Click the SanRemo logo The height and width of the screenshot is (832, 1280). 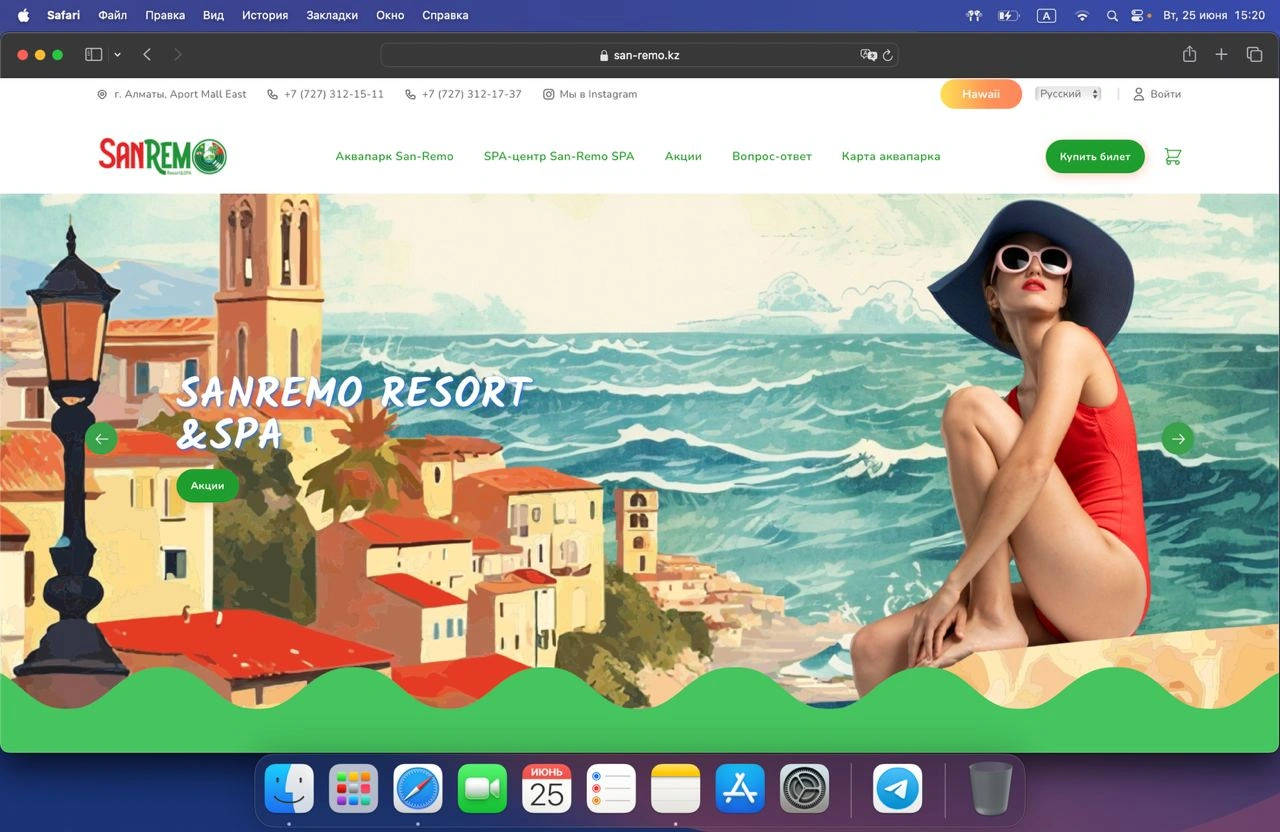(163, 156)
